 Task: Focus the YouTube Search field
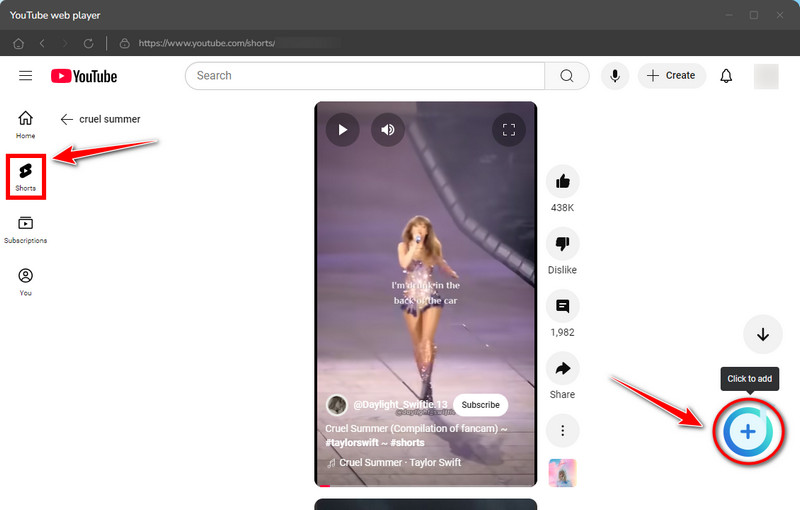365,76
